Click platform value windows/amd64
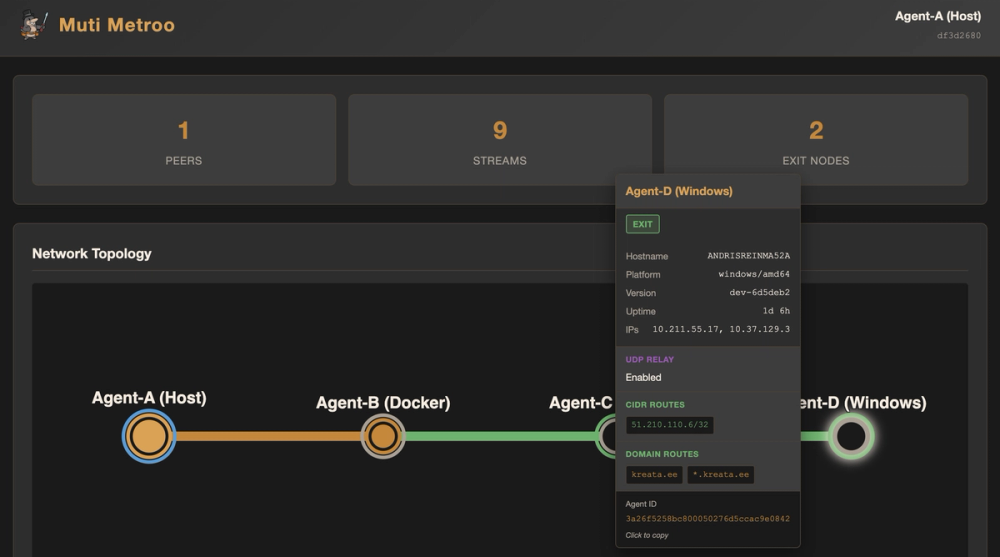This screenshot has height=557, width=1000. (x=754, y=274)
